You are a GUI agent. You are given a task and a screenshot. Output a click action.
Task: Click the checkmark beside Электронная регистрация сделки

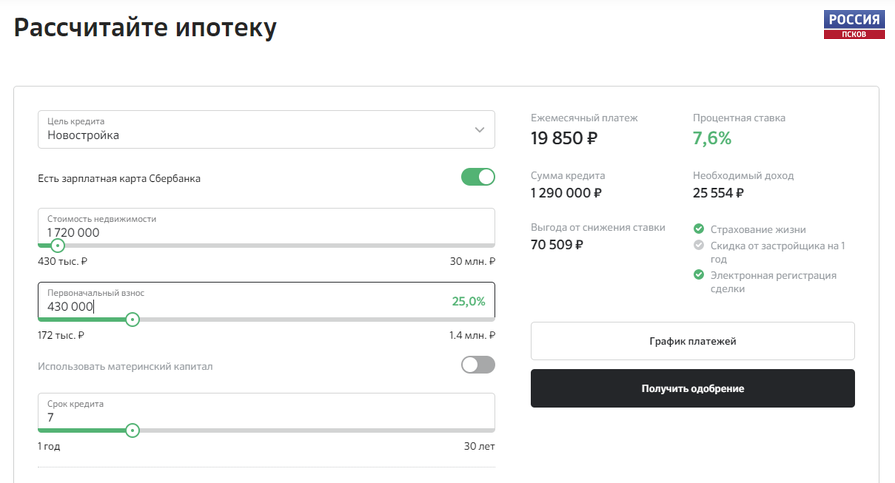click(x=699, y=275)
